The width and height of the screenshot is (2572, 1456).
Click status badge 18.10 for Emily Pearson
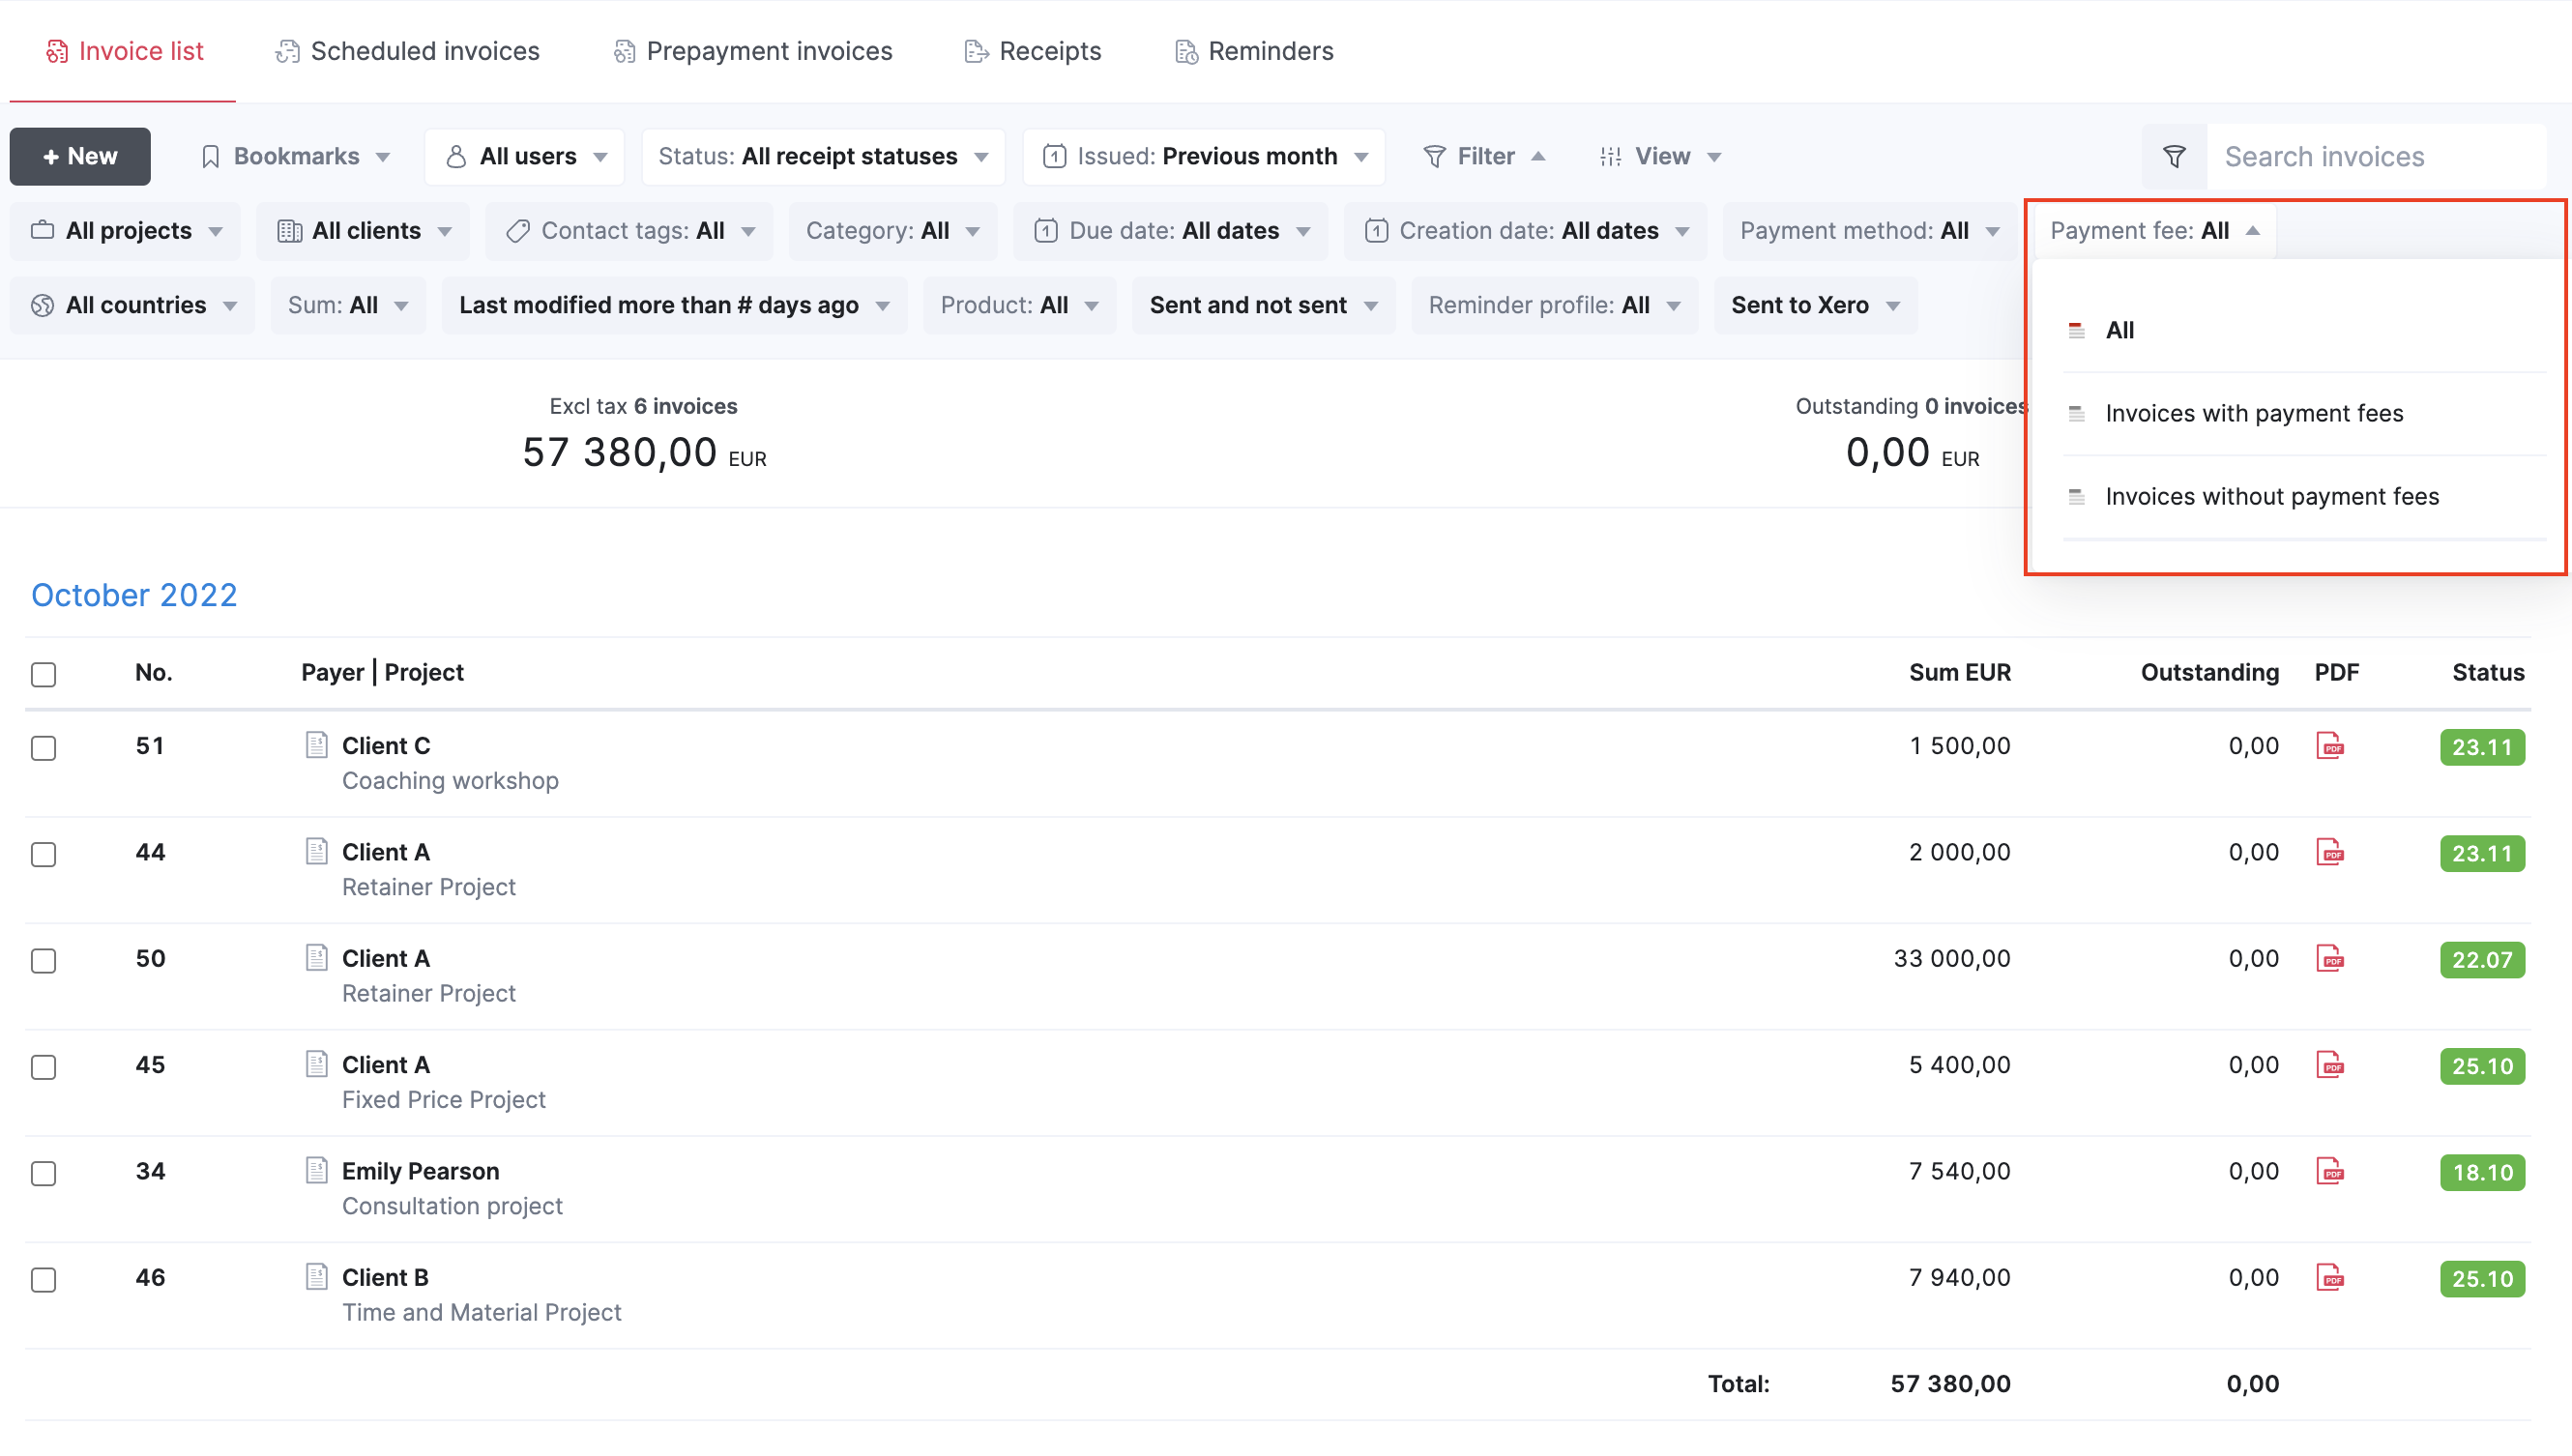pos(2482,1172)
